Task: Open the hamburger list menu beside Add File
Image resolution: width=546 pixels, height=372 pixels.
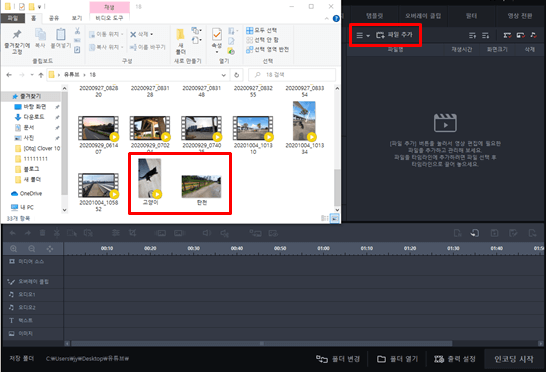Action: (x=362, y=35)
